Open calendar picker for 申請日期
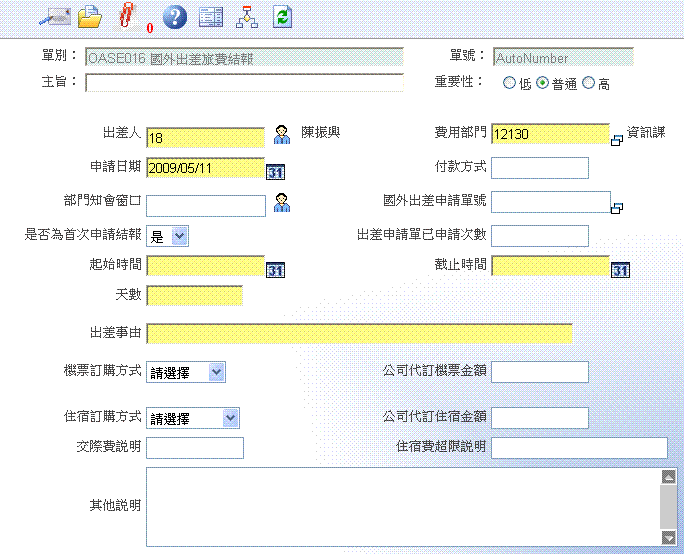Screen dimensions: 684x554 point(276,170)
